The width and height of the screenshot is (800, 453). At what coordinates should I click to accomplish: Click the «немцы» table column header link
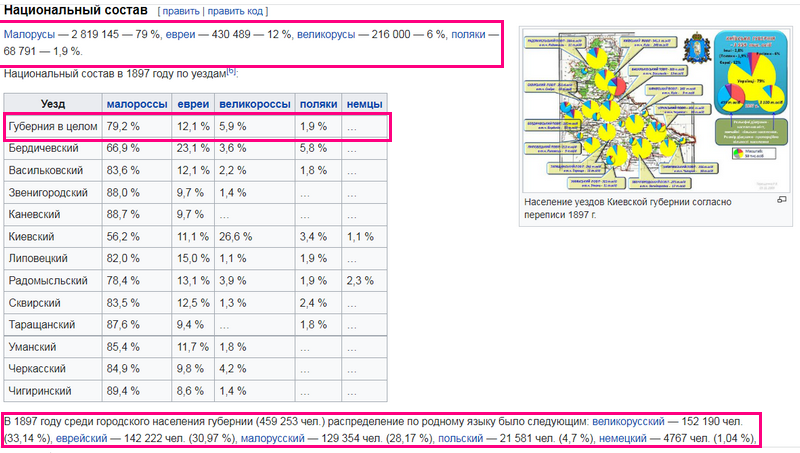pyautogui.click(x=364, y=104)
